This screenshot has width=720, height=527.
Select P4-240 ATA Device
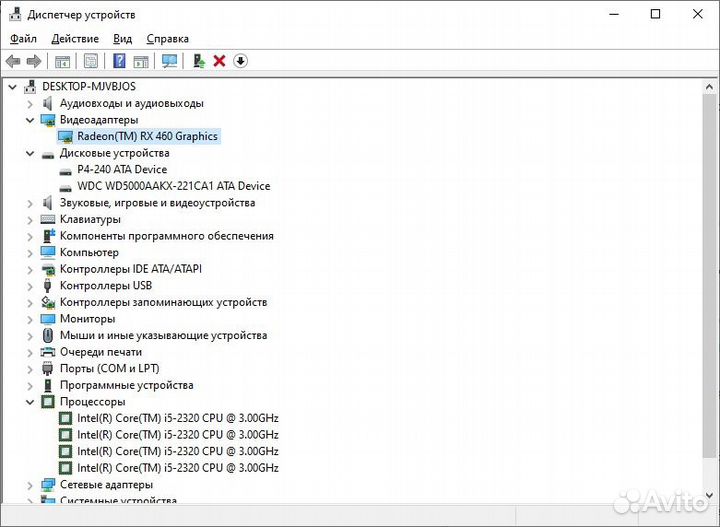[x=122, y=169]
